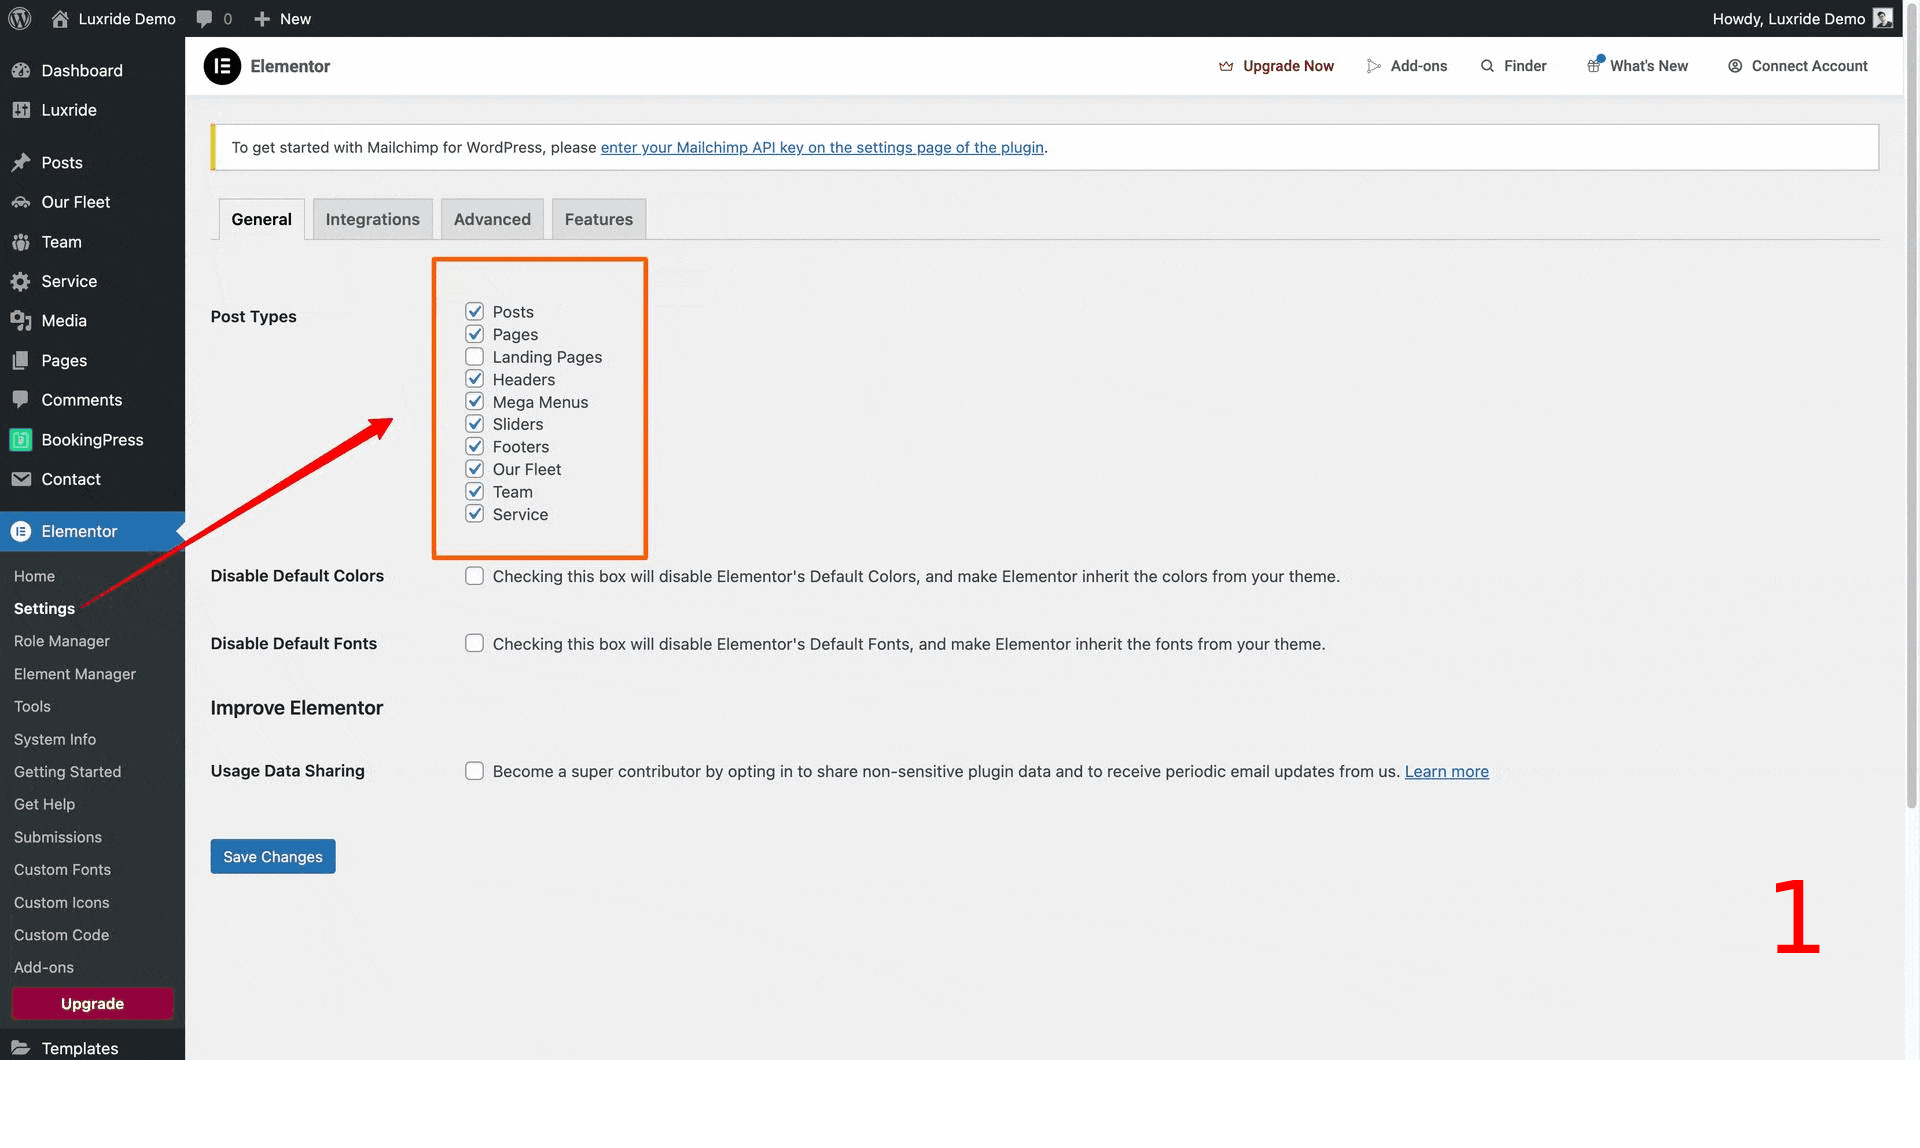This screenshot has width=1920, height=1148.
Task: Check Disable Default Fonts box
Action: (x=475, y=643)
